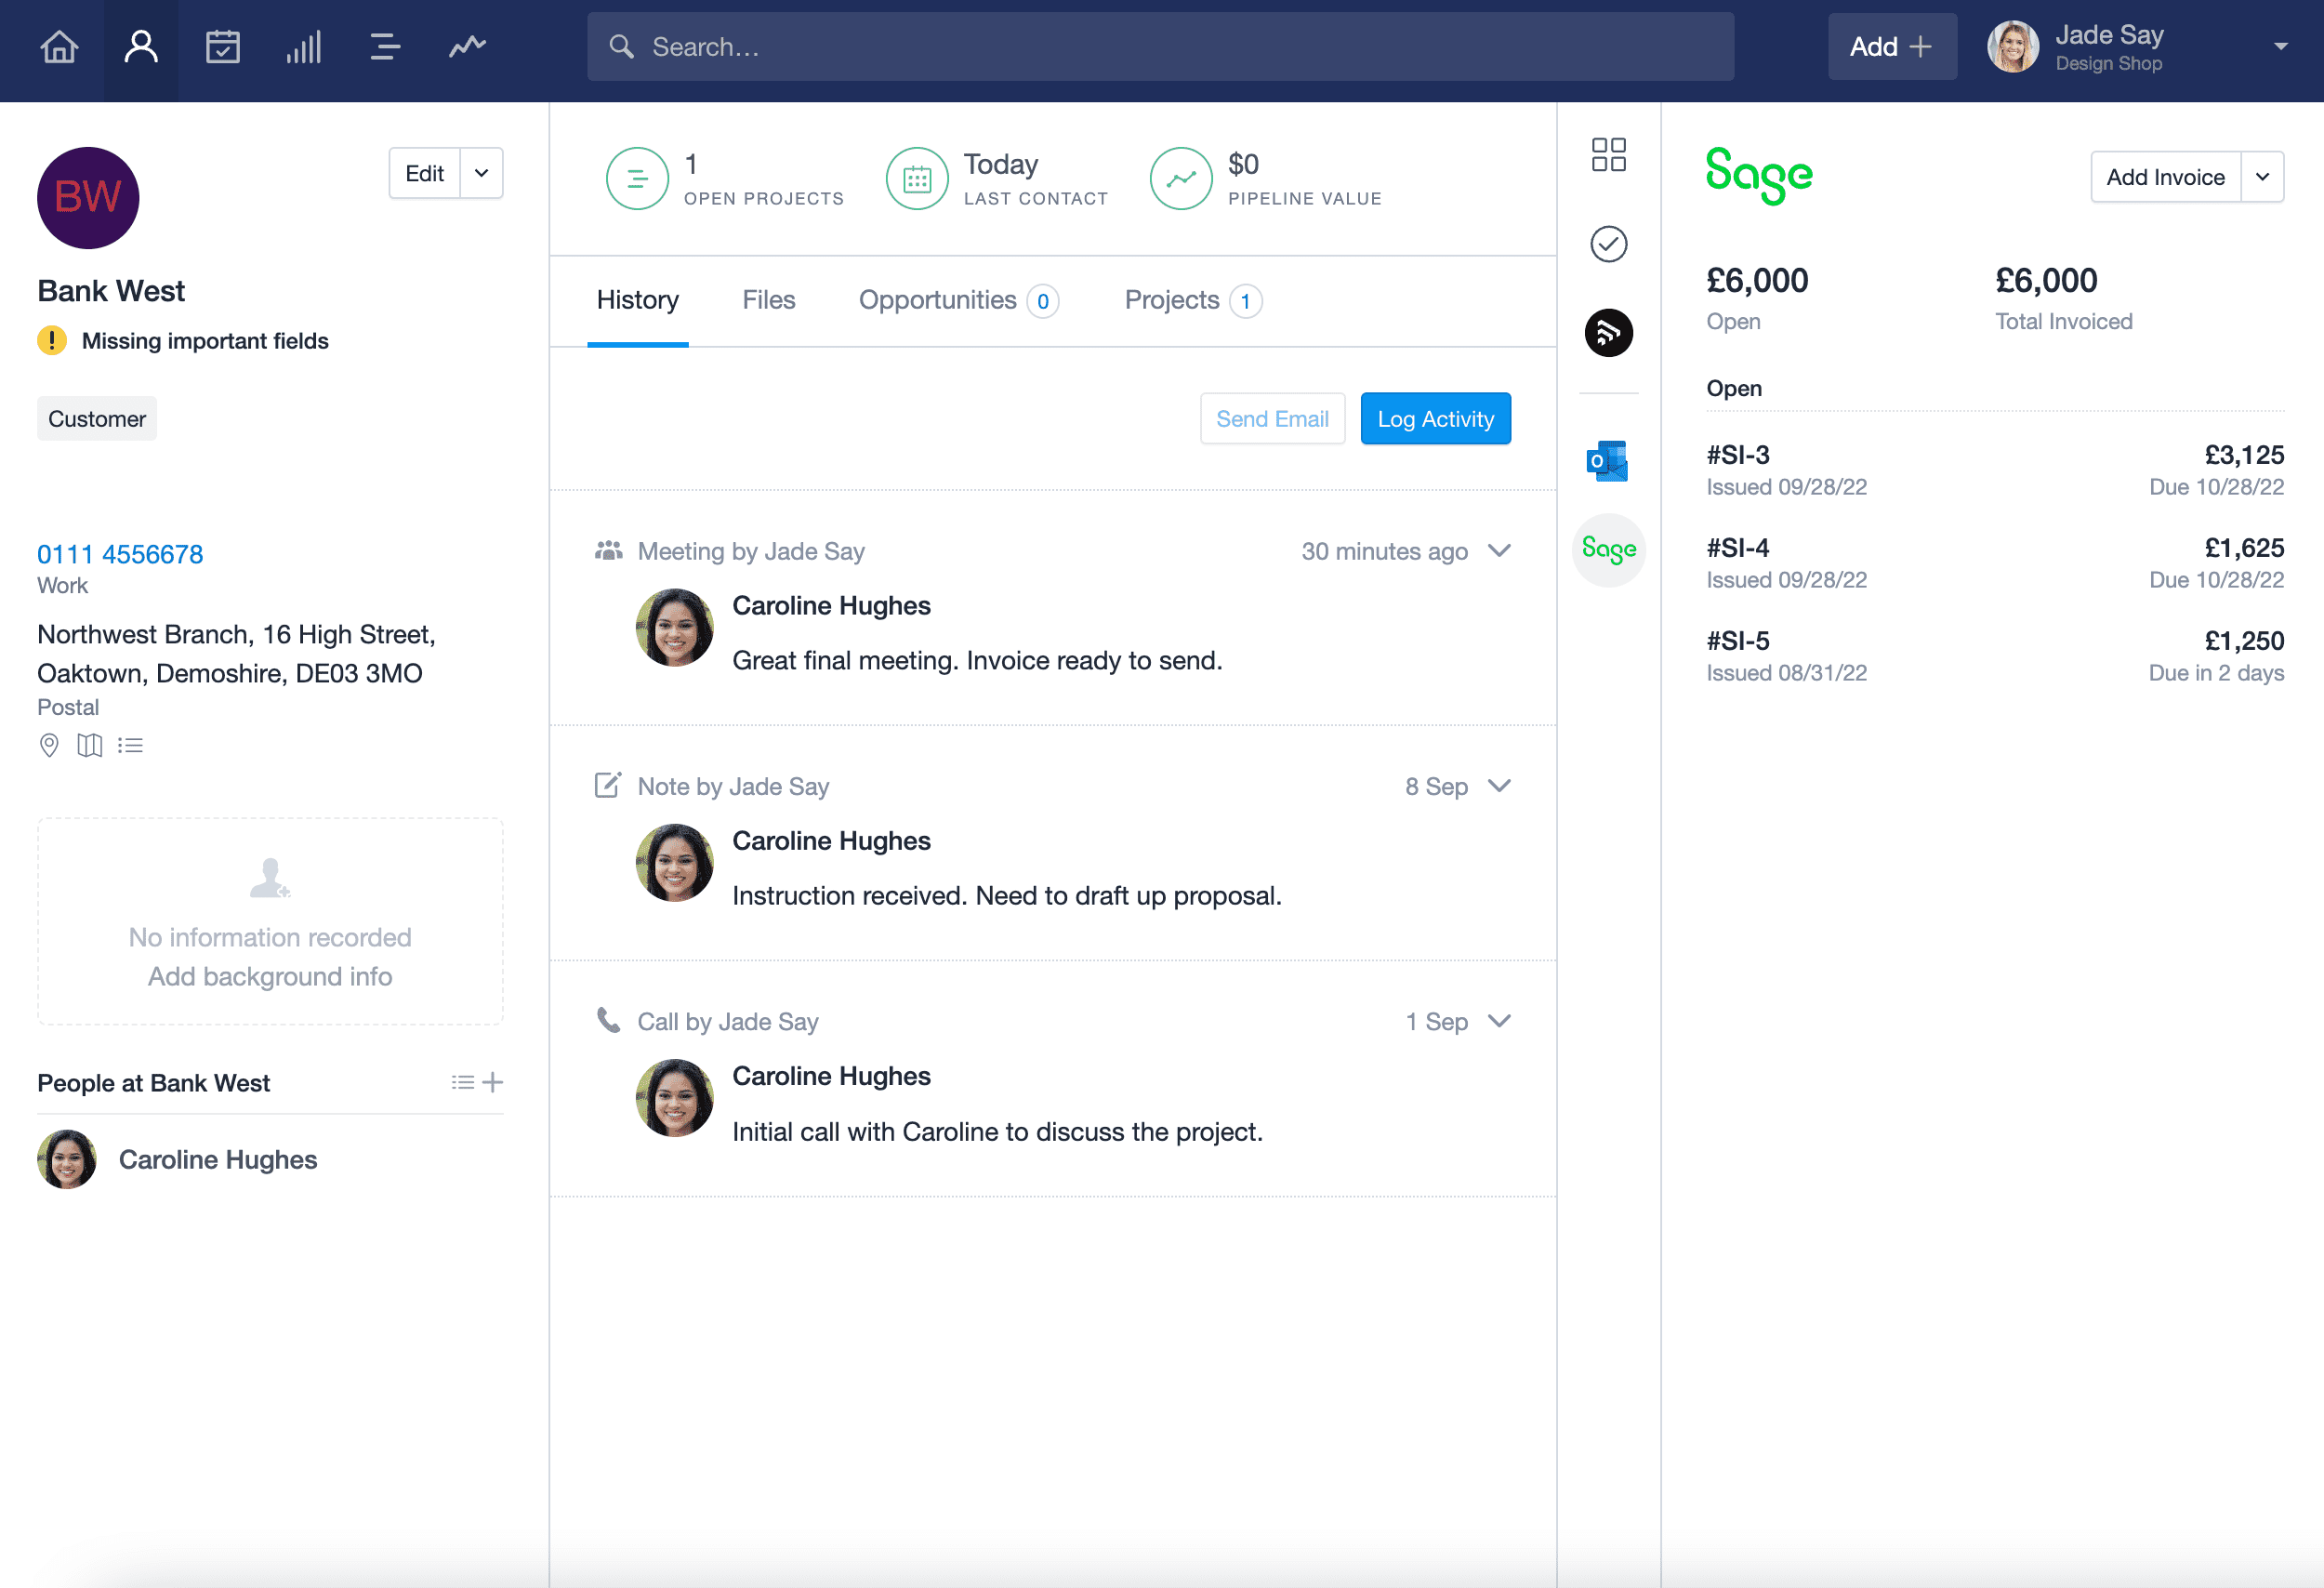This screenshot has width=2324, height=1588.
Task: Switch to the Projects tab
Action: point(1192,298)
